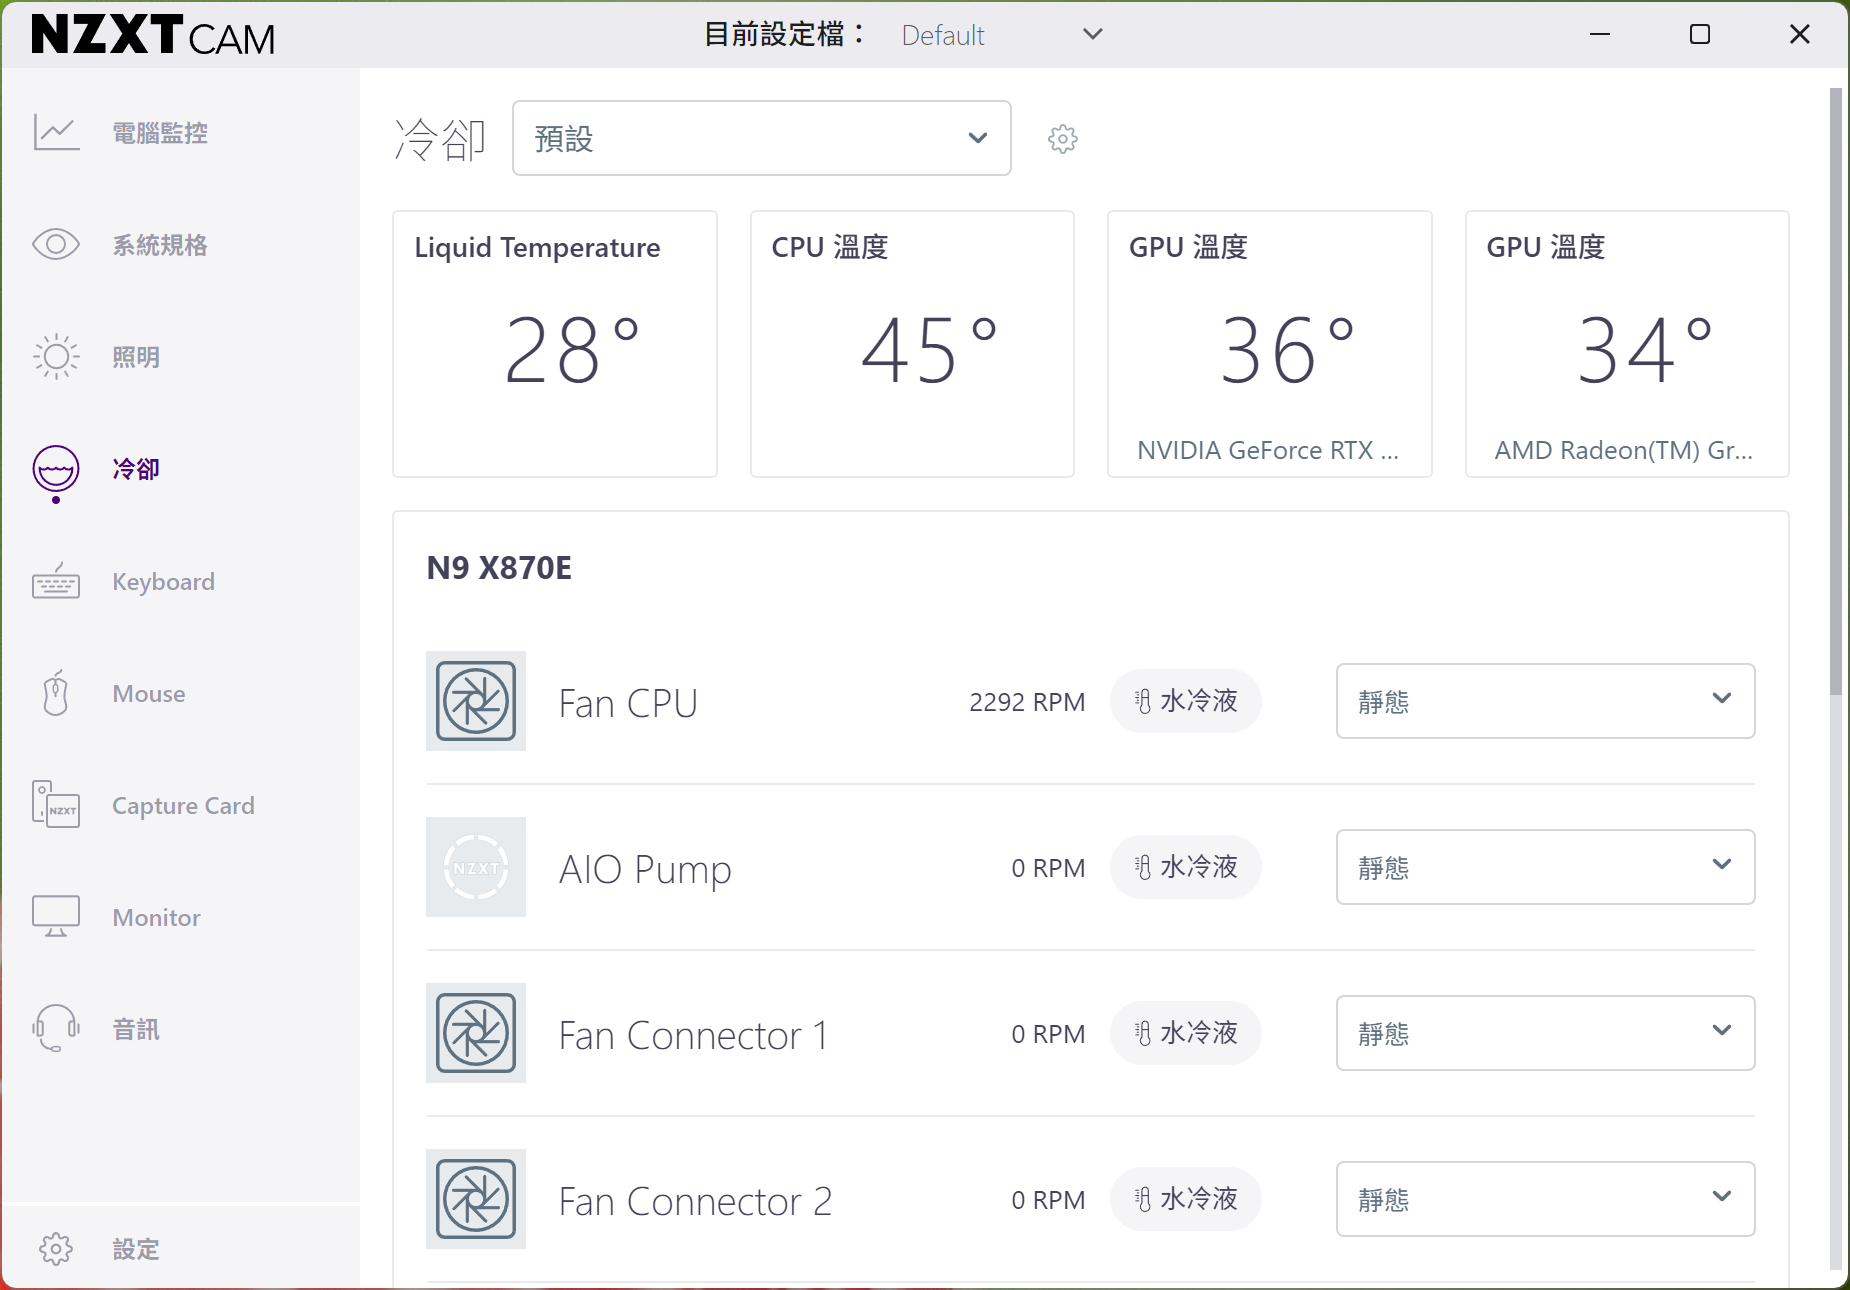Viewport: 1850px width, 1290px height.
Task: Click the vertical scrollbar thumb
Action: 1836,390
